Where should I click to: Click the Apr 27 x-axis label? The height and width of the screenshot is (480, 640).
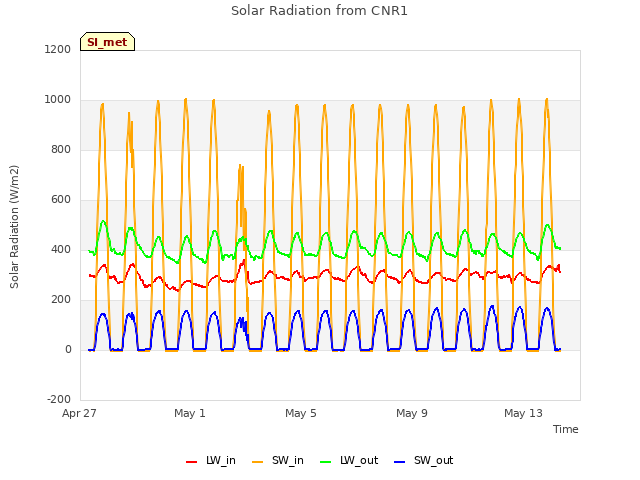pos(79,413)
